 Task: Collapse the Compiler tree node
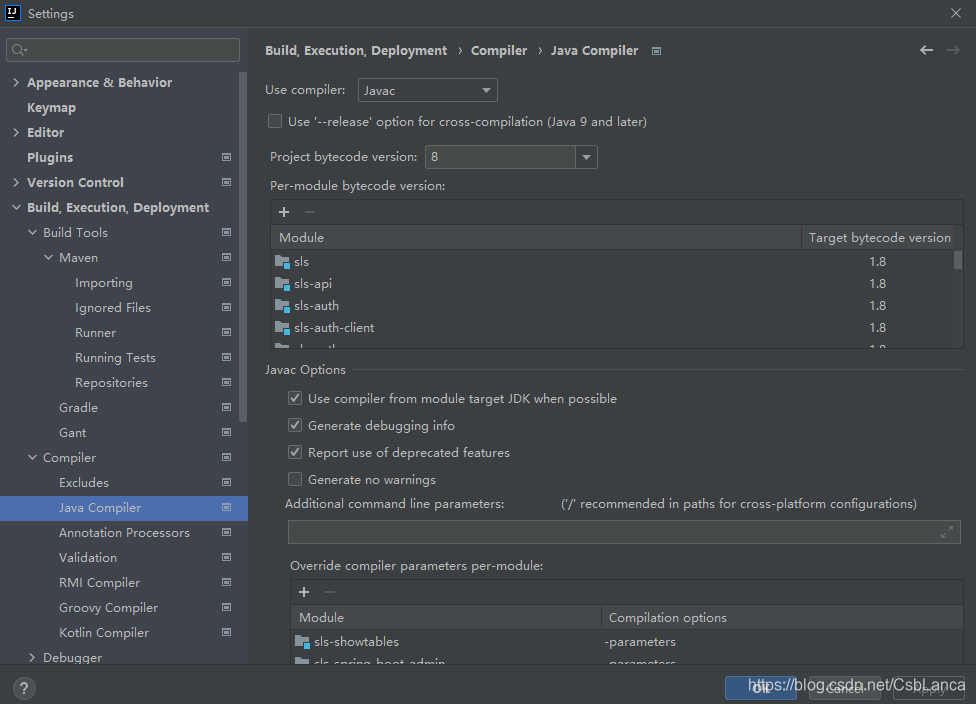32,458
